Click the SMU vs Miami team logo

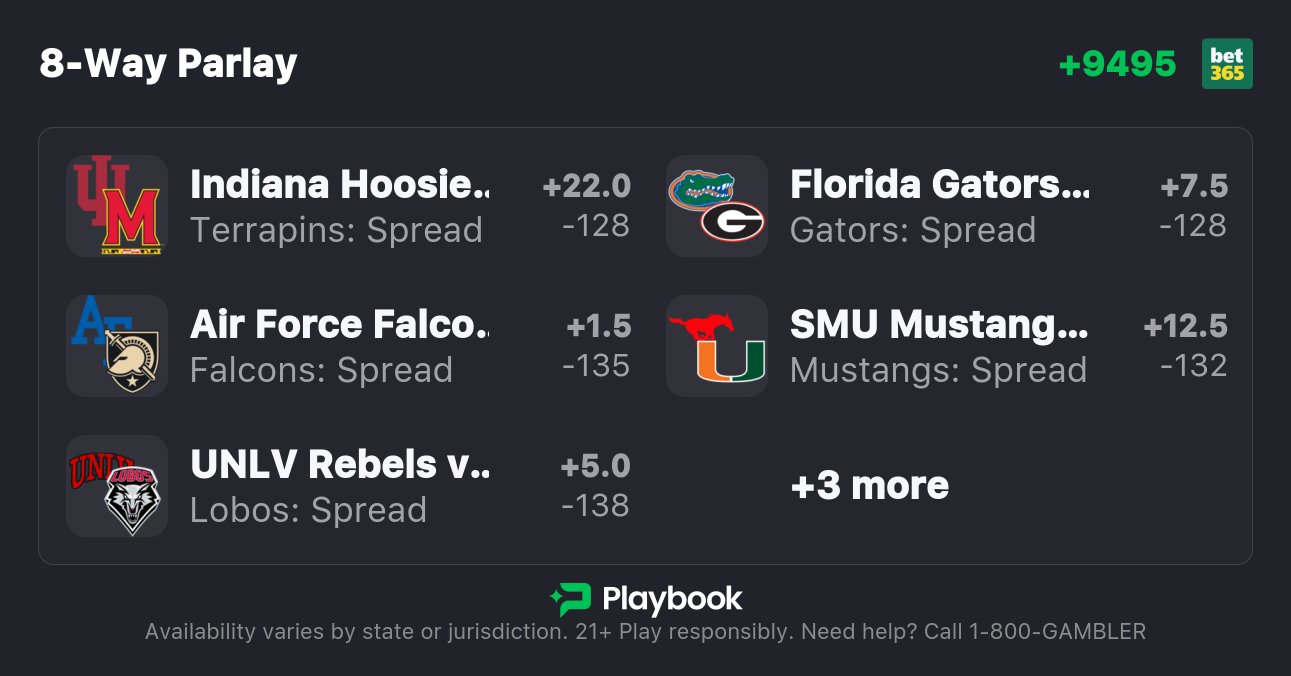click(716, 346)
